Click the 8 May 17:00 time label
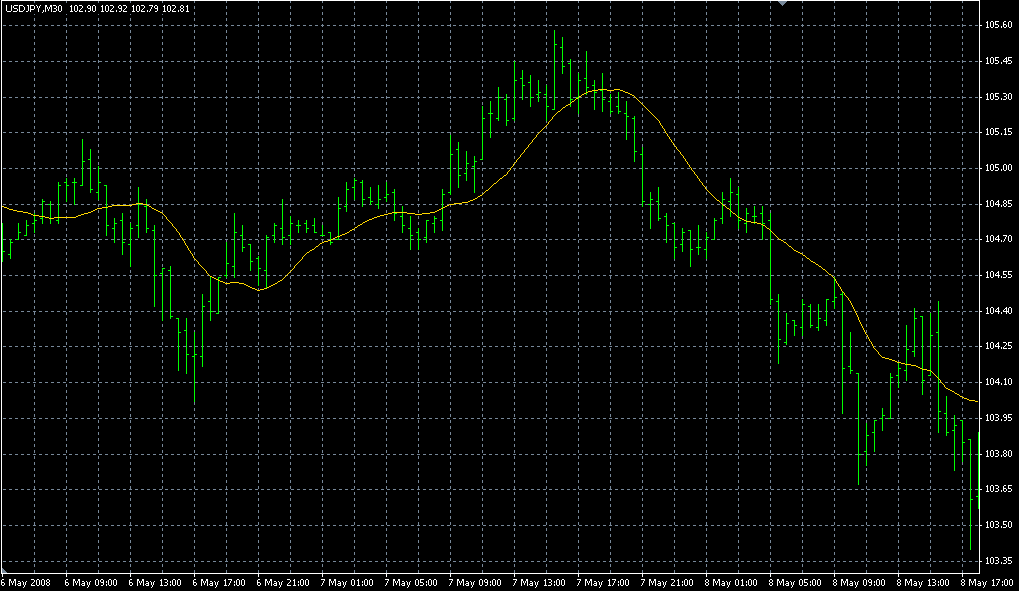1020x592 pixels. coord(986,582)
